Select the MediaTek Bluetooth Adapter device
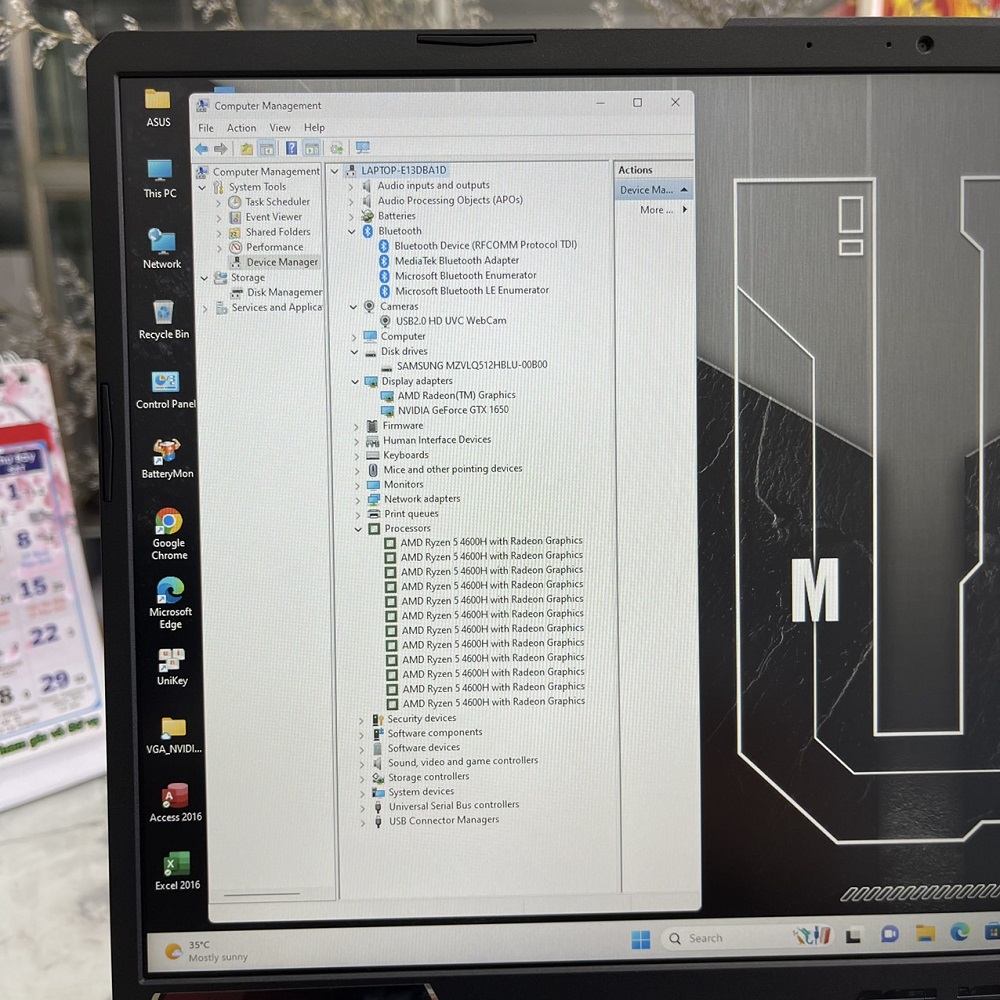Image resolution: width=1000 pixels, height=1000 pixels. click(456, 260)
